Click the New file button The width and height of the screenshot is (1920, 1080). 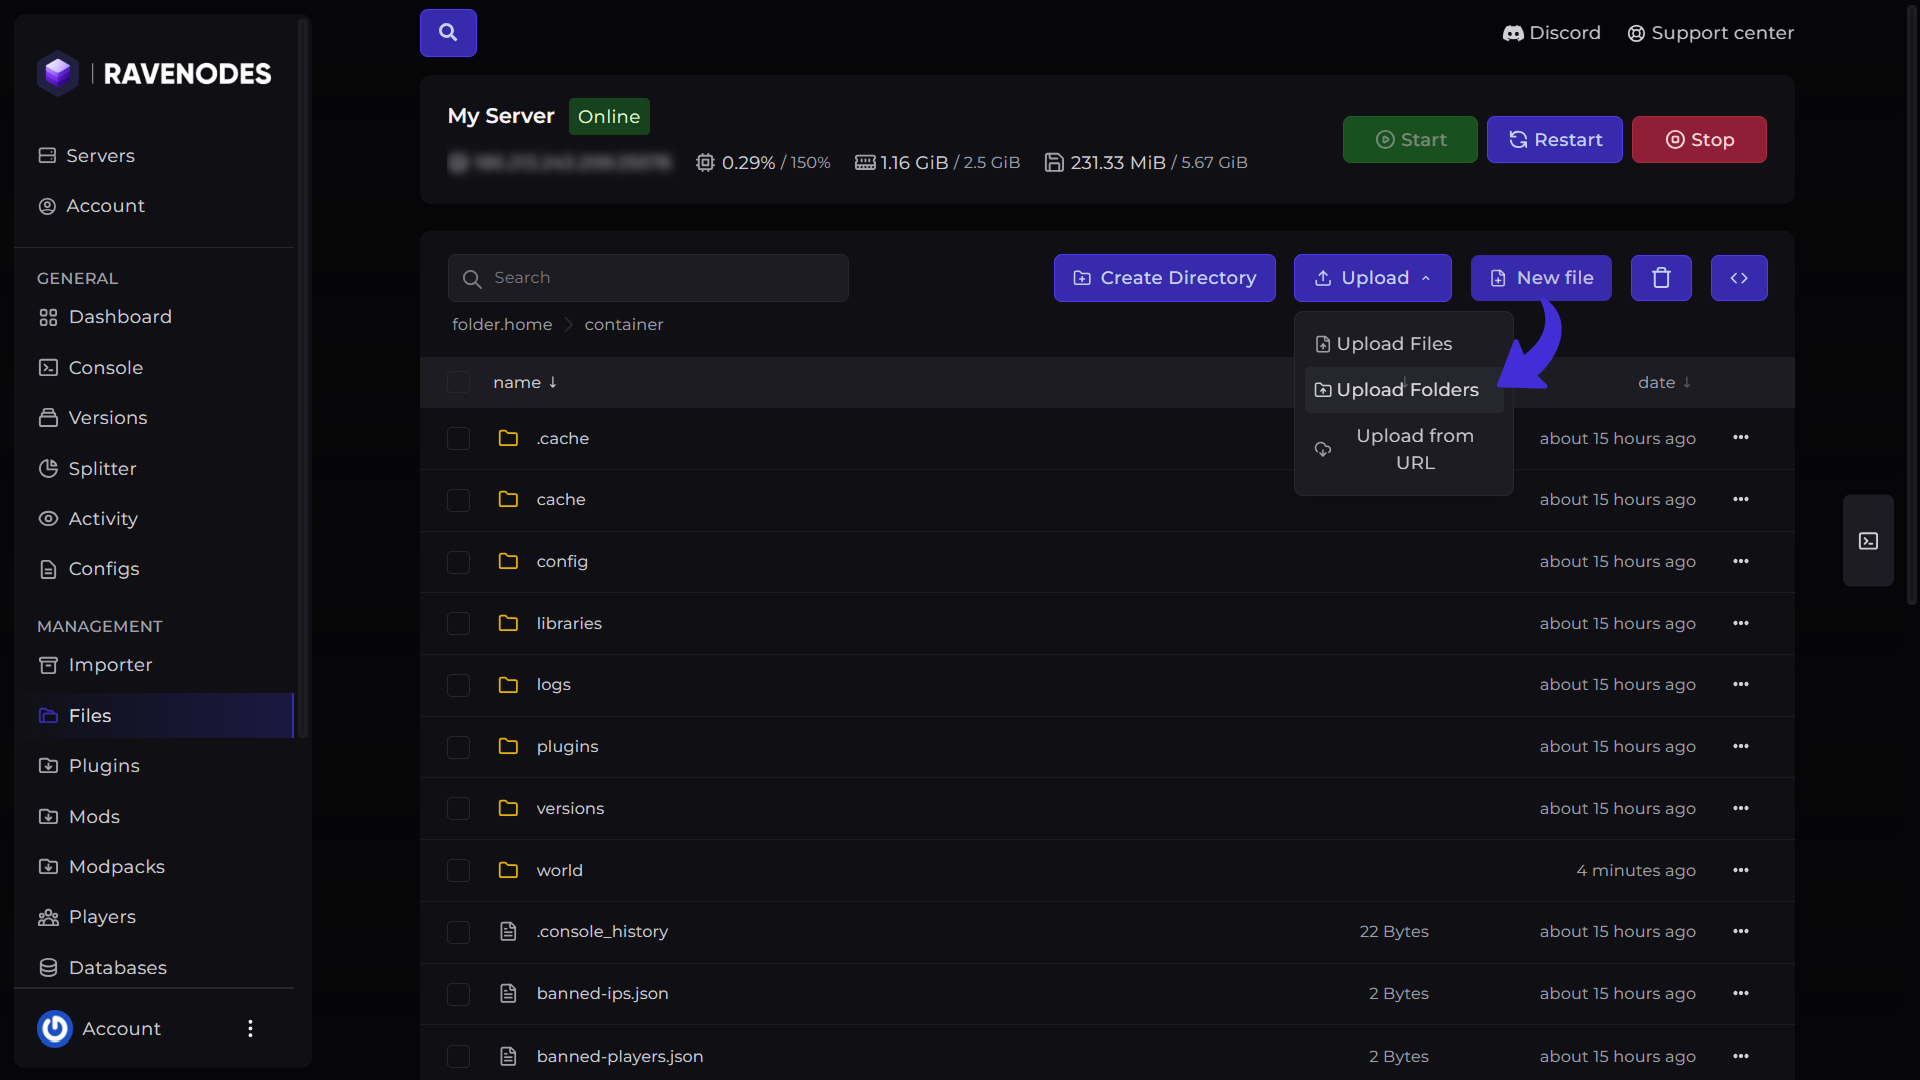point(1541,278)
